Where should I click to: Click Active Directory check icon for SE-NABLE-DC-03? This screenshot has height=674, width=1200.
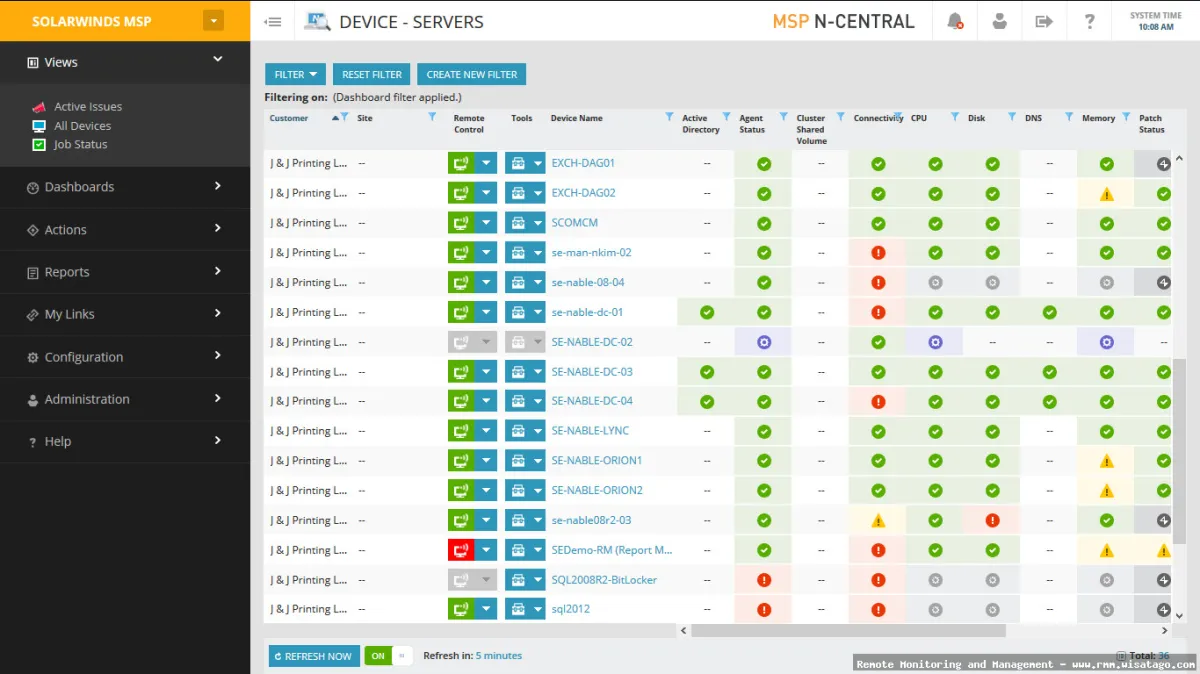click(707, 372)
